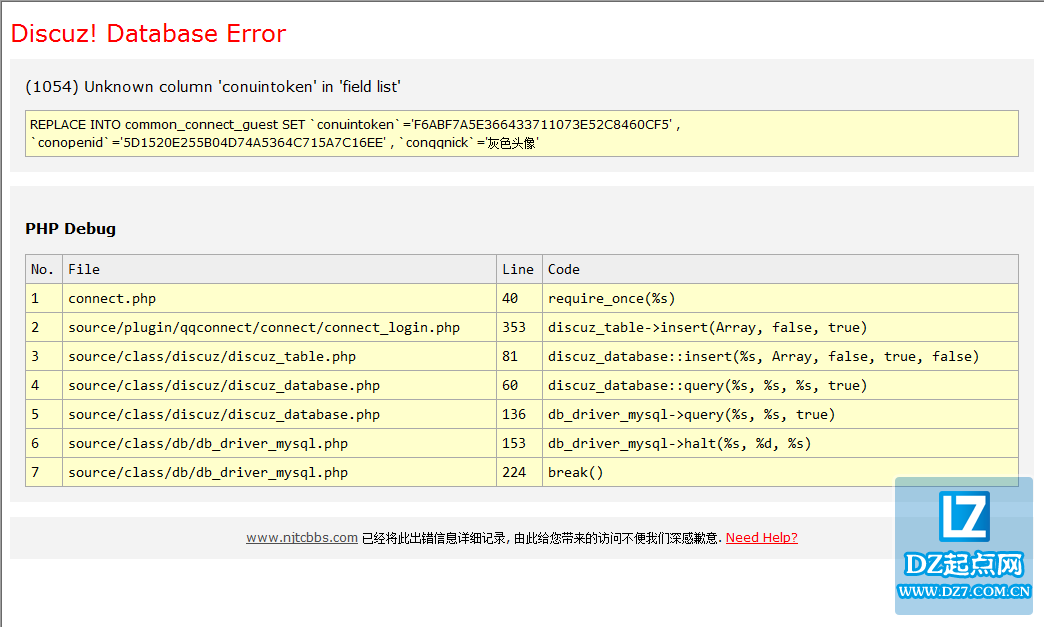Click row number 4 in the No. column
The width and height of the screenshot is (1044, 627).
[x=44, y=385]
